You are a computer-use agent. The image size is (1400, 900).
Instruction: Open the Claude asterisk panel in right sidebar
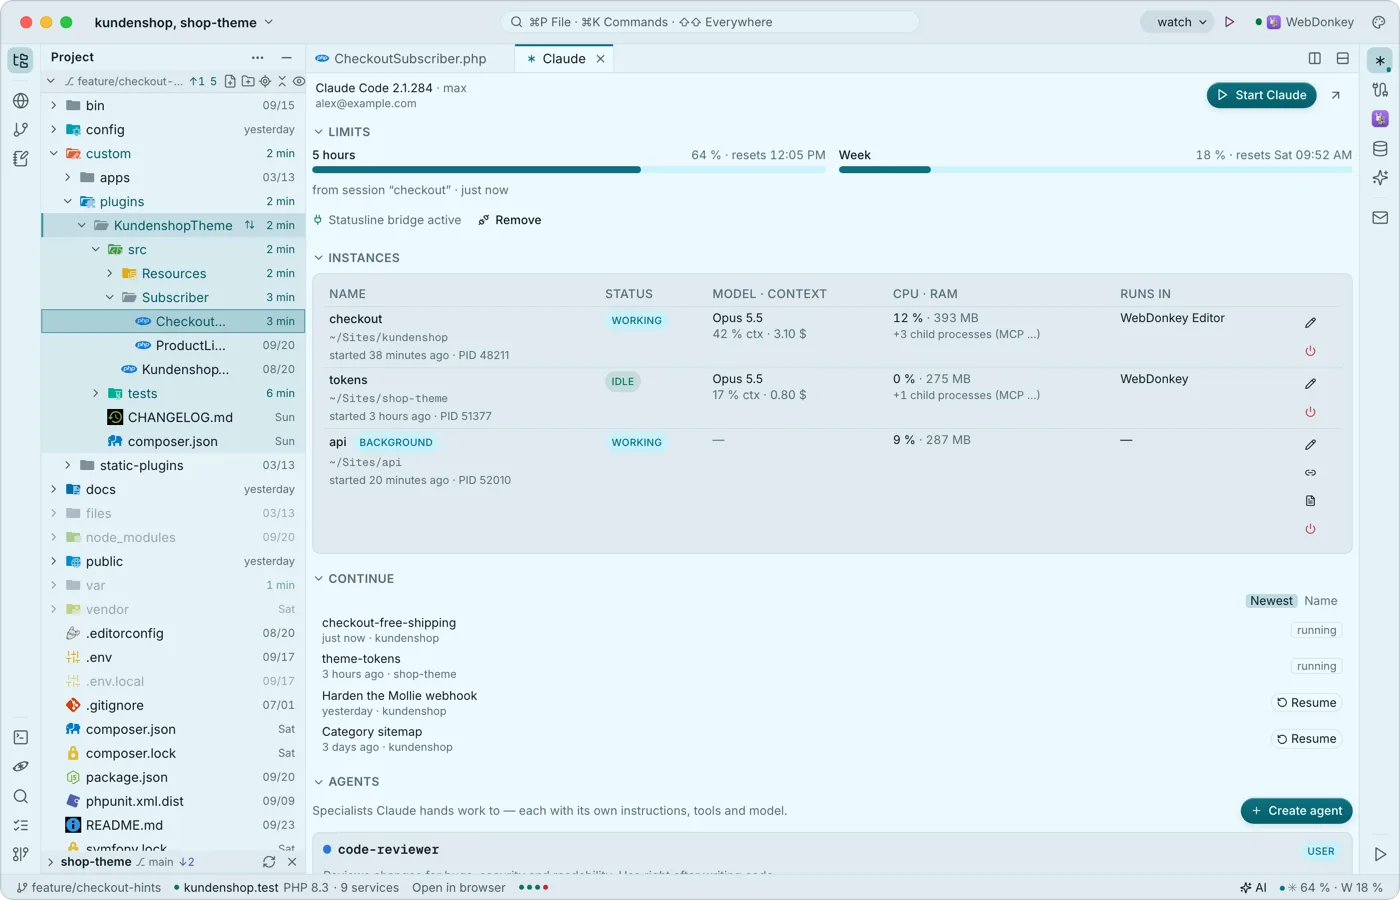point(1380,60)
